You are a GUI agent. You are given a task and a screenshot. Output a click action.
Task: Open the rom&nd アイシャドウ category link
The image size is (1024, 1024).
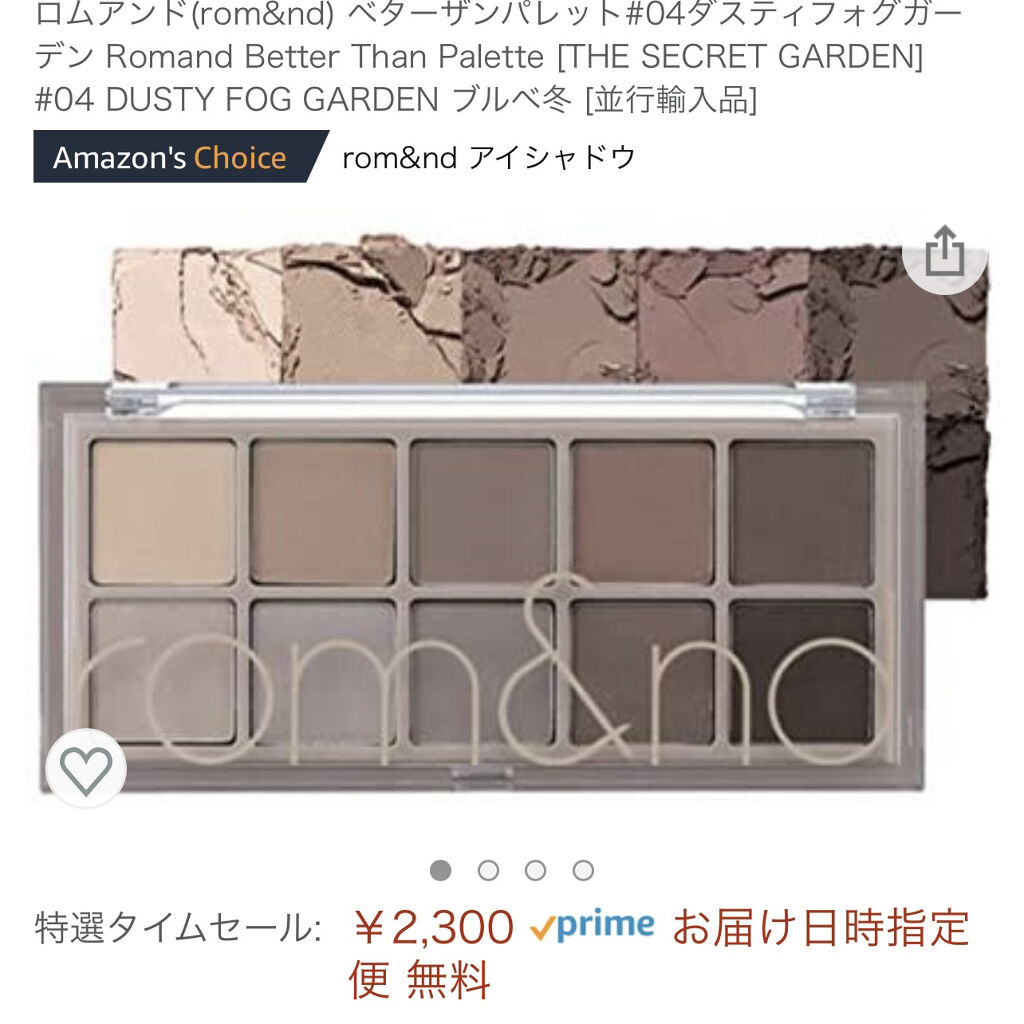pos(488,157)
